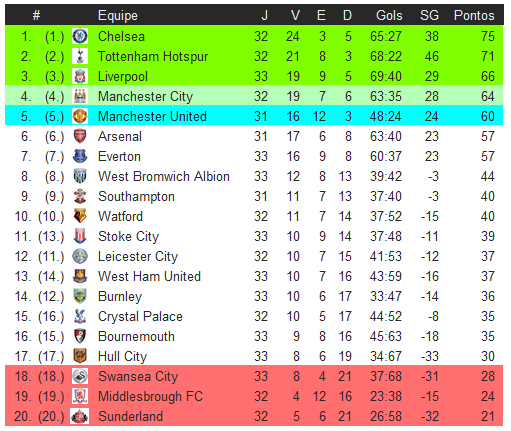Click the Liverpool club badge
511x431 pixels.
click(x=80, y=76)
